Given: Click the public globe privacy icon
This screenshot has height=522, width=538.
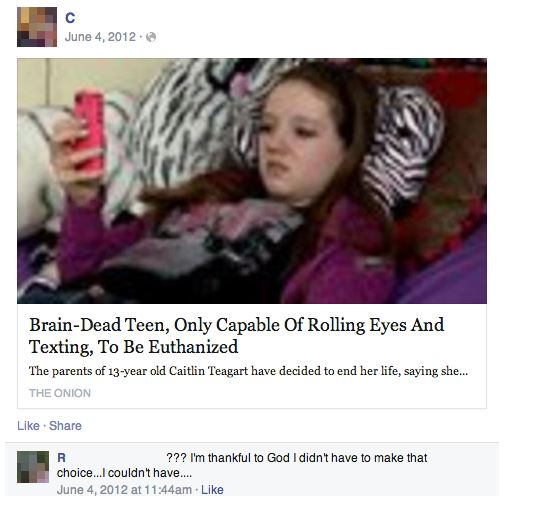Looking at the screenshot, I should (151, 37).
